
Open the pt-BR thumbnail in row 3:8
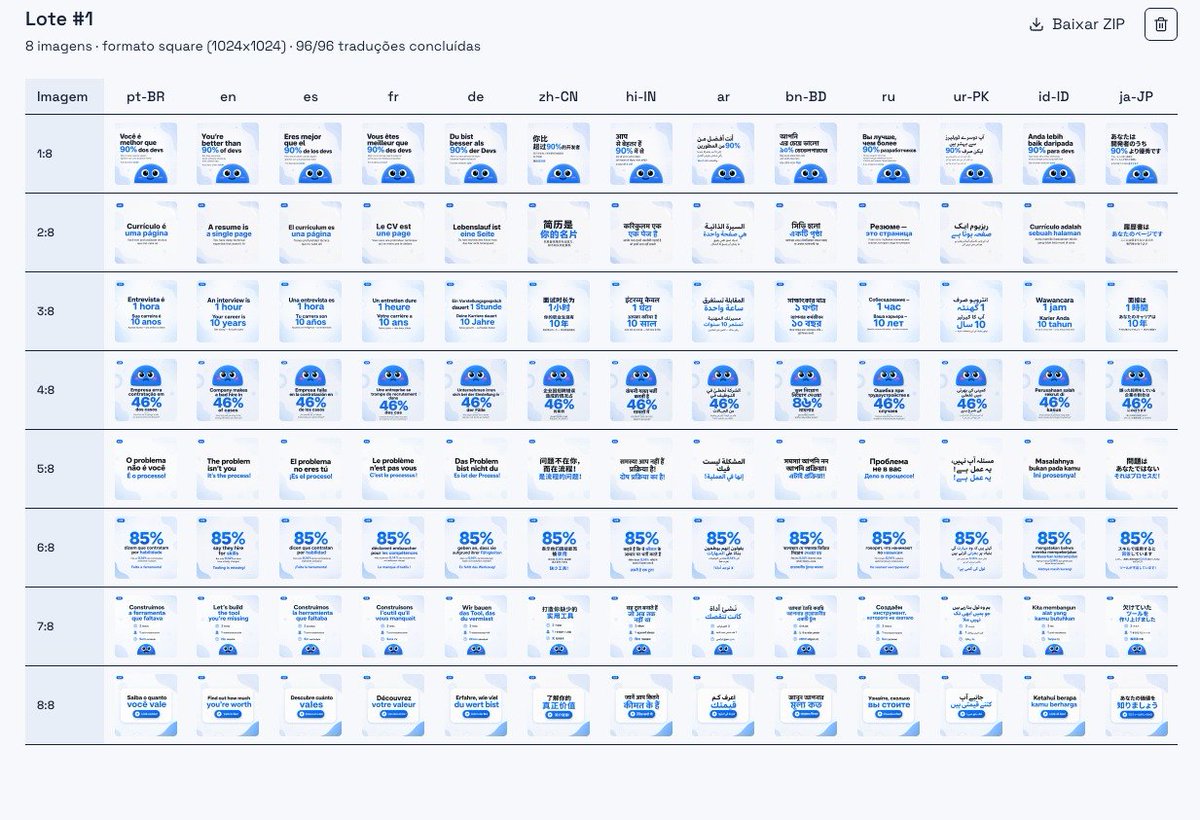pos(146,311)
